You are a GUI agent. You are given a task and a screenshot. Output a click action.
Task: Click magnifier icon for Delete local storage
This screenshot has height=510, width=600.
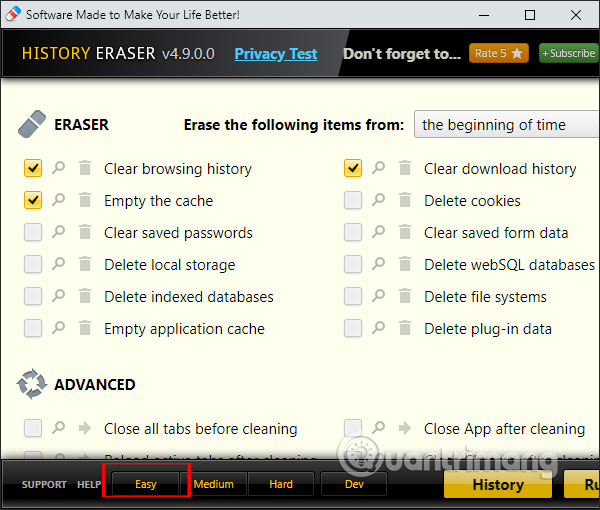(59, 264)
